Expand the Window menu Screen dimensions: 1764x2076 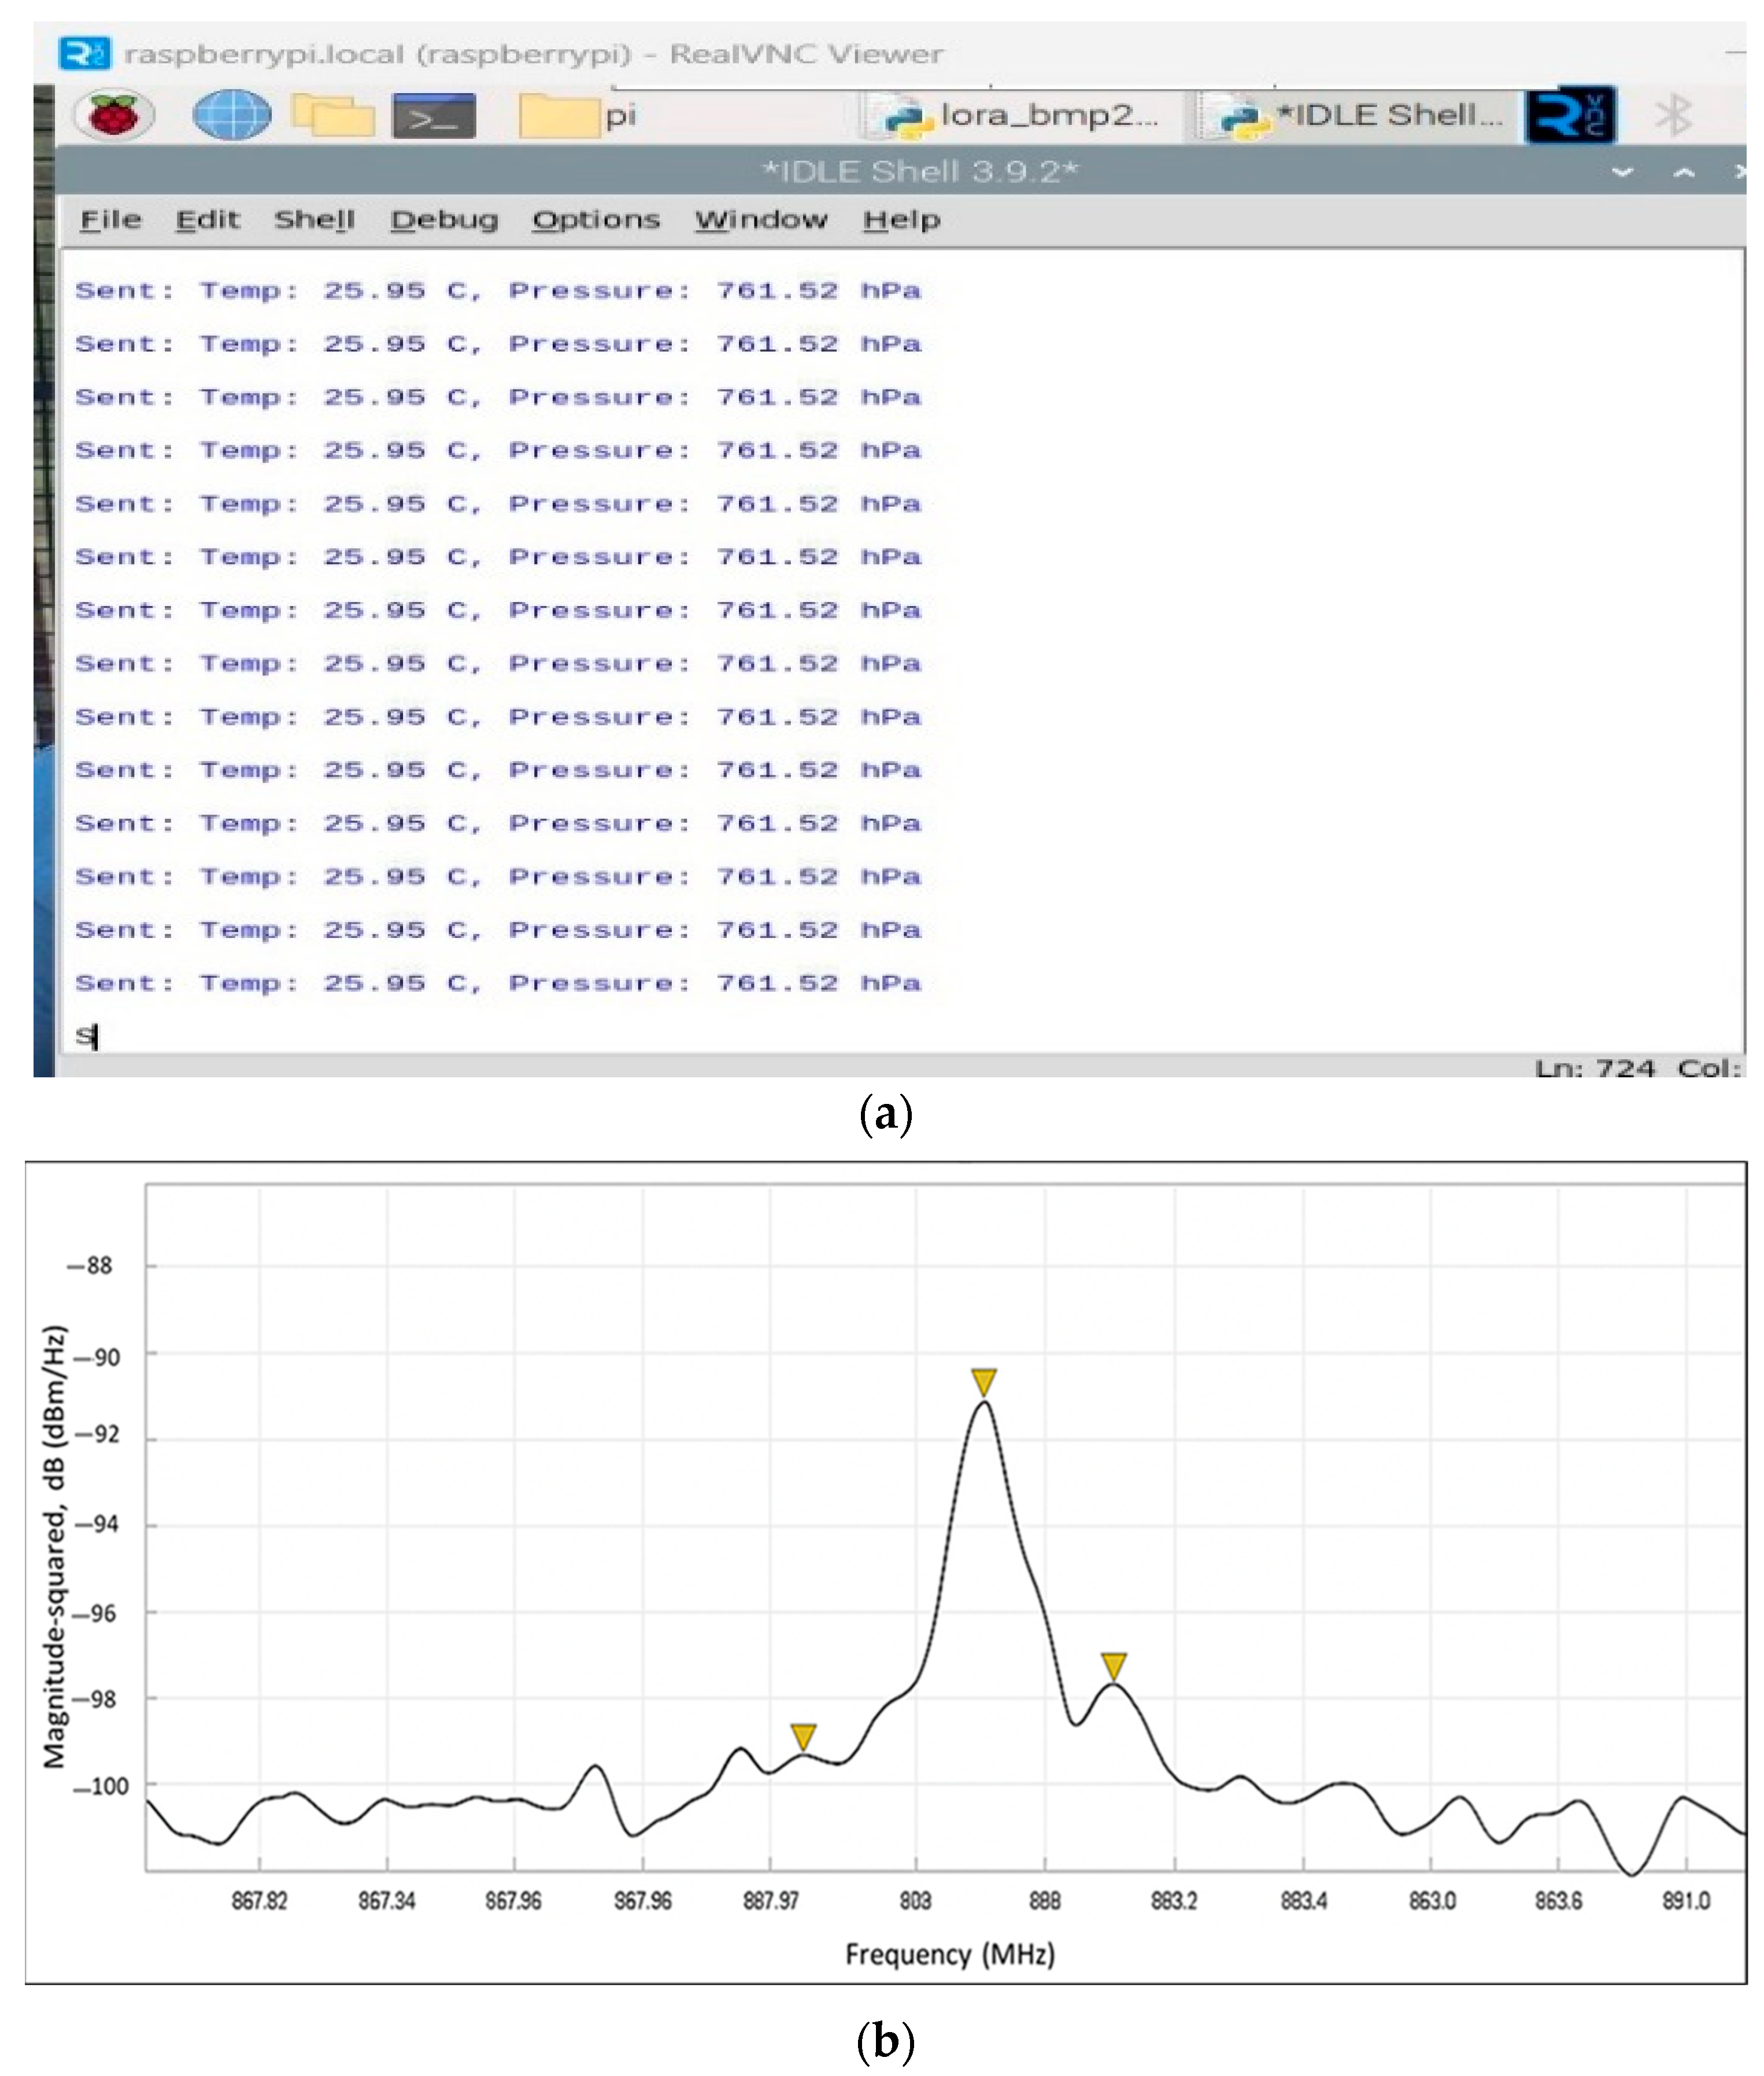pyautogui.click(x=761, y=219)
